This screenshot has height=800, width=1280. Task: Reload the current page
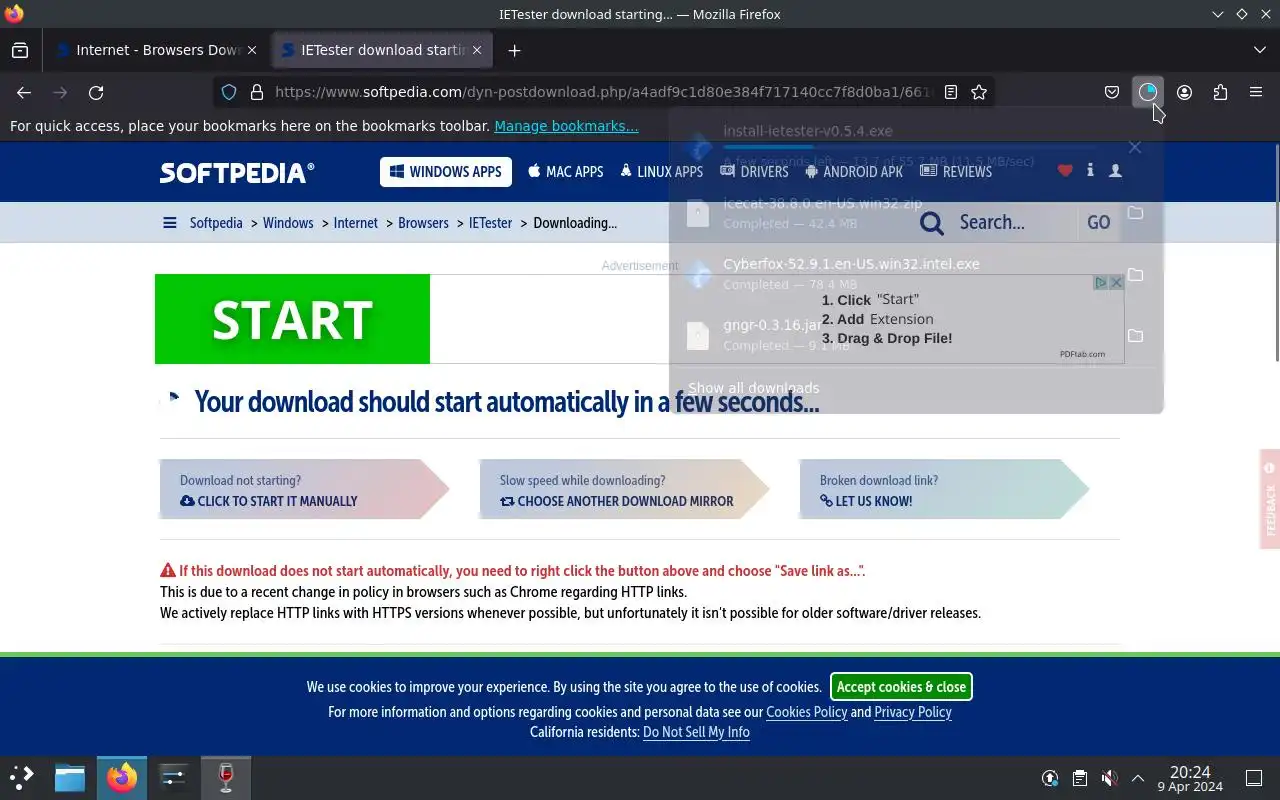click(x=96, y=92)
